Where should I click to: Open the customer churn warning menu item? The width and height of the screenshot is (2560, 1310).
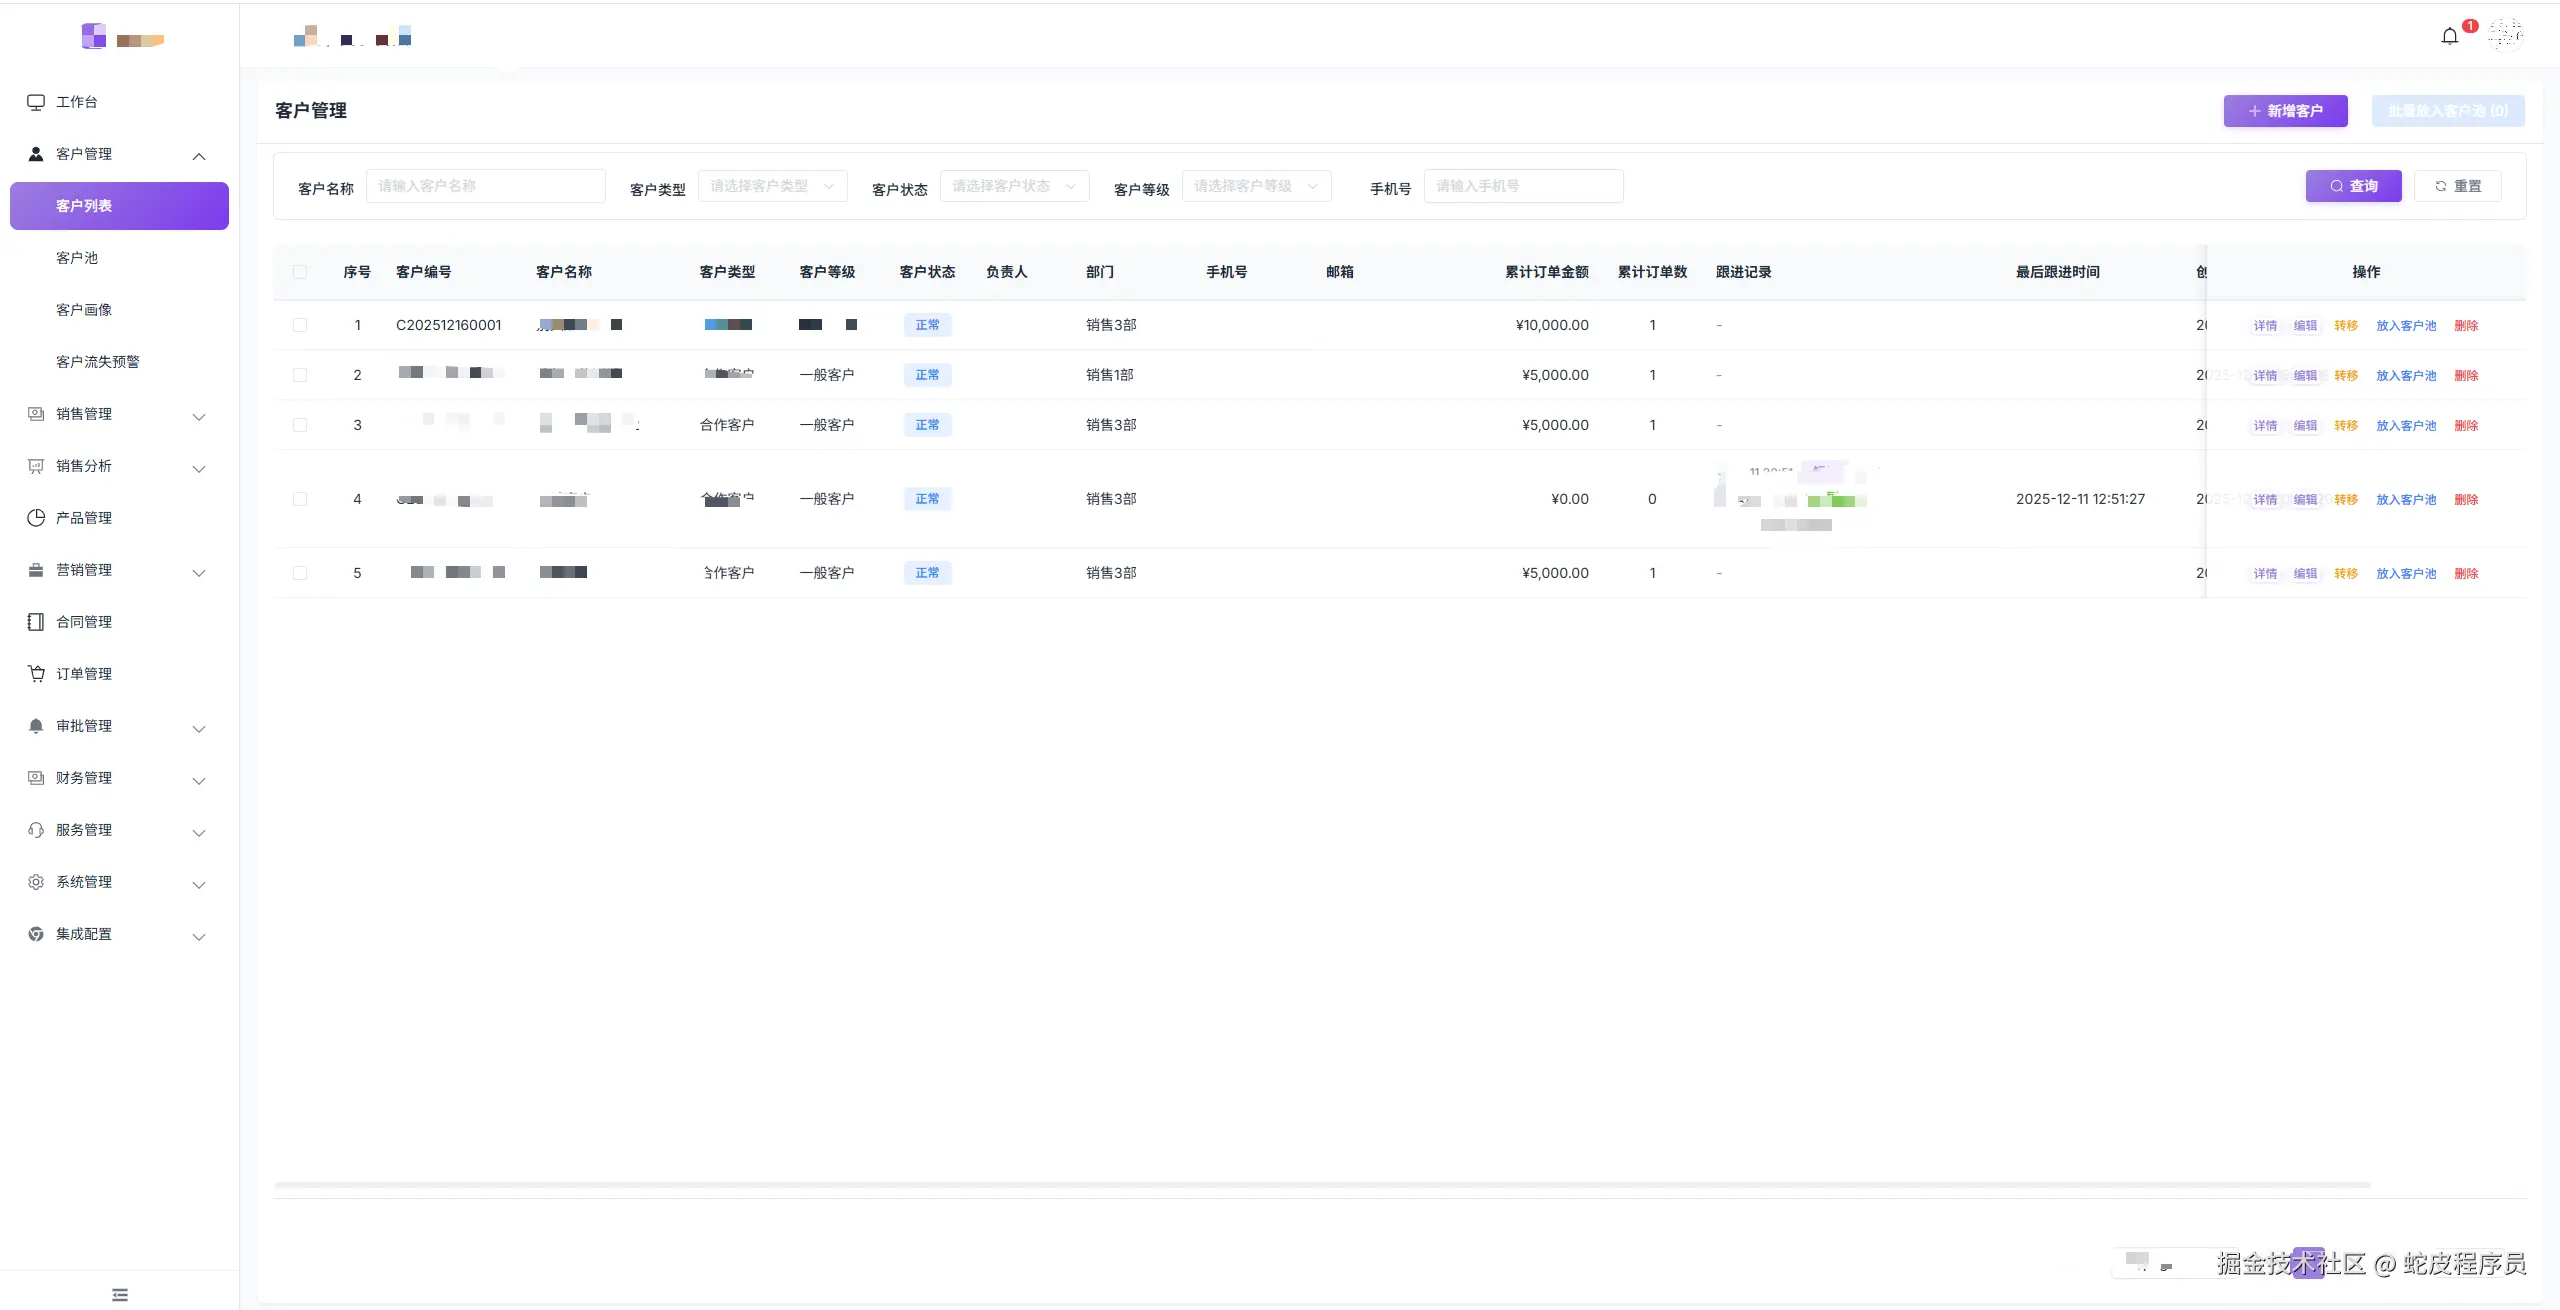tap(98, 362)
